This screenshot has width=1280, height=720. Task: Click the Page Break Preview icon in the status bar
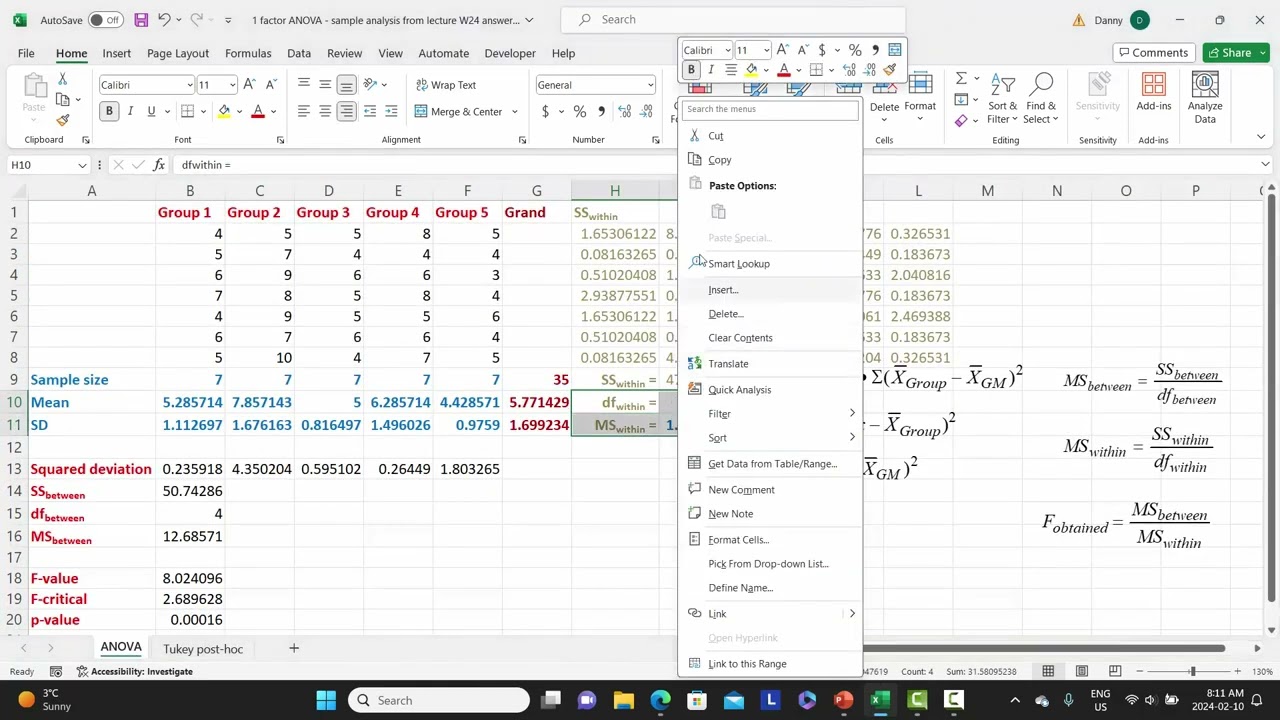point(1115,671)
